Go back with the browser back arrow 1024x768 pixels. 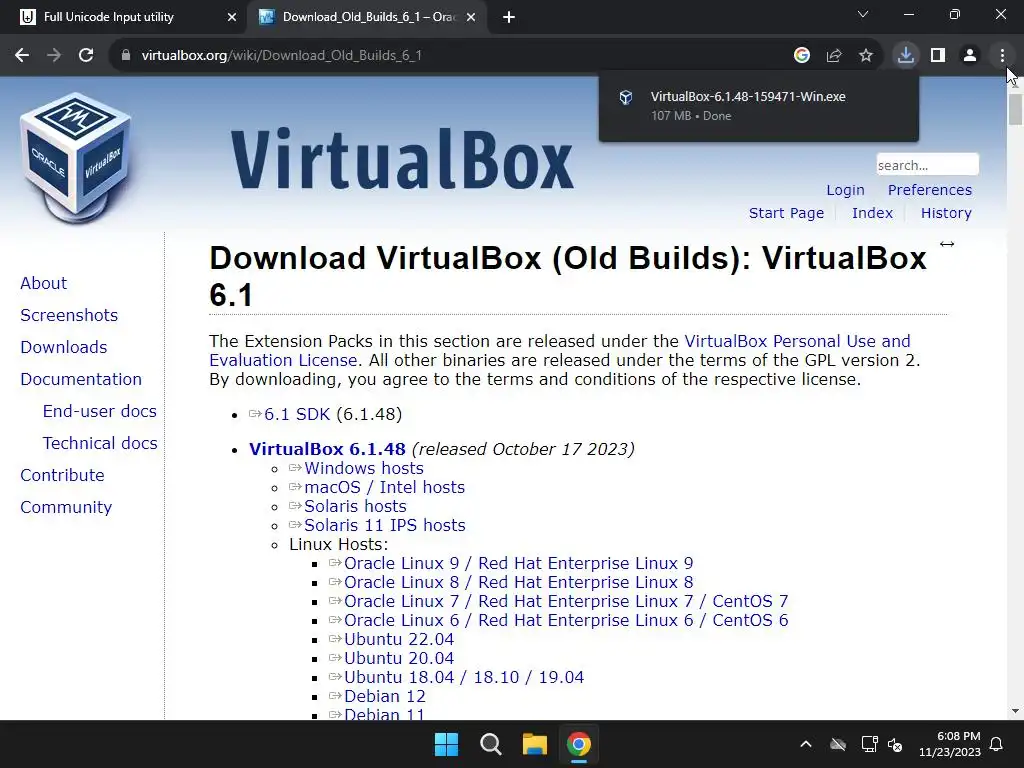point(22,56)
